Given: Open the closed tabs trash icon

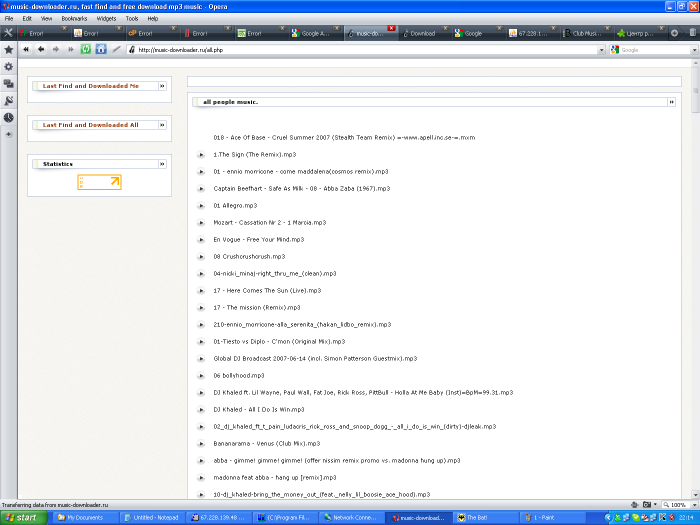Looking at the screenshot, I should 692,33.
